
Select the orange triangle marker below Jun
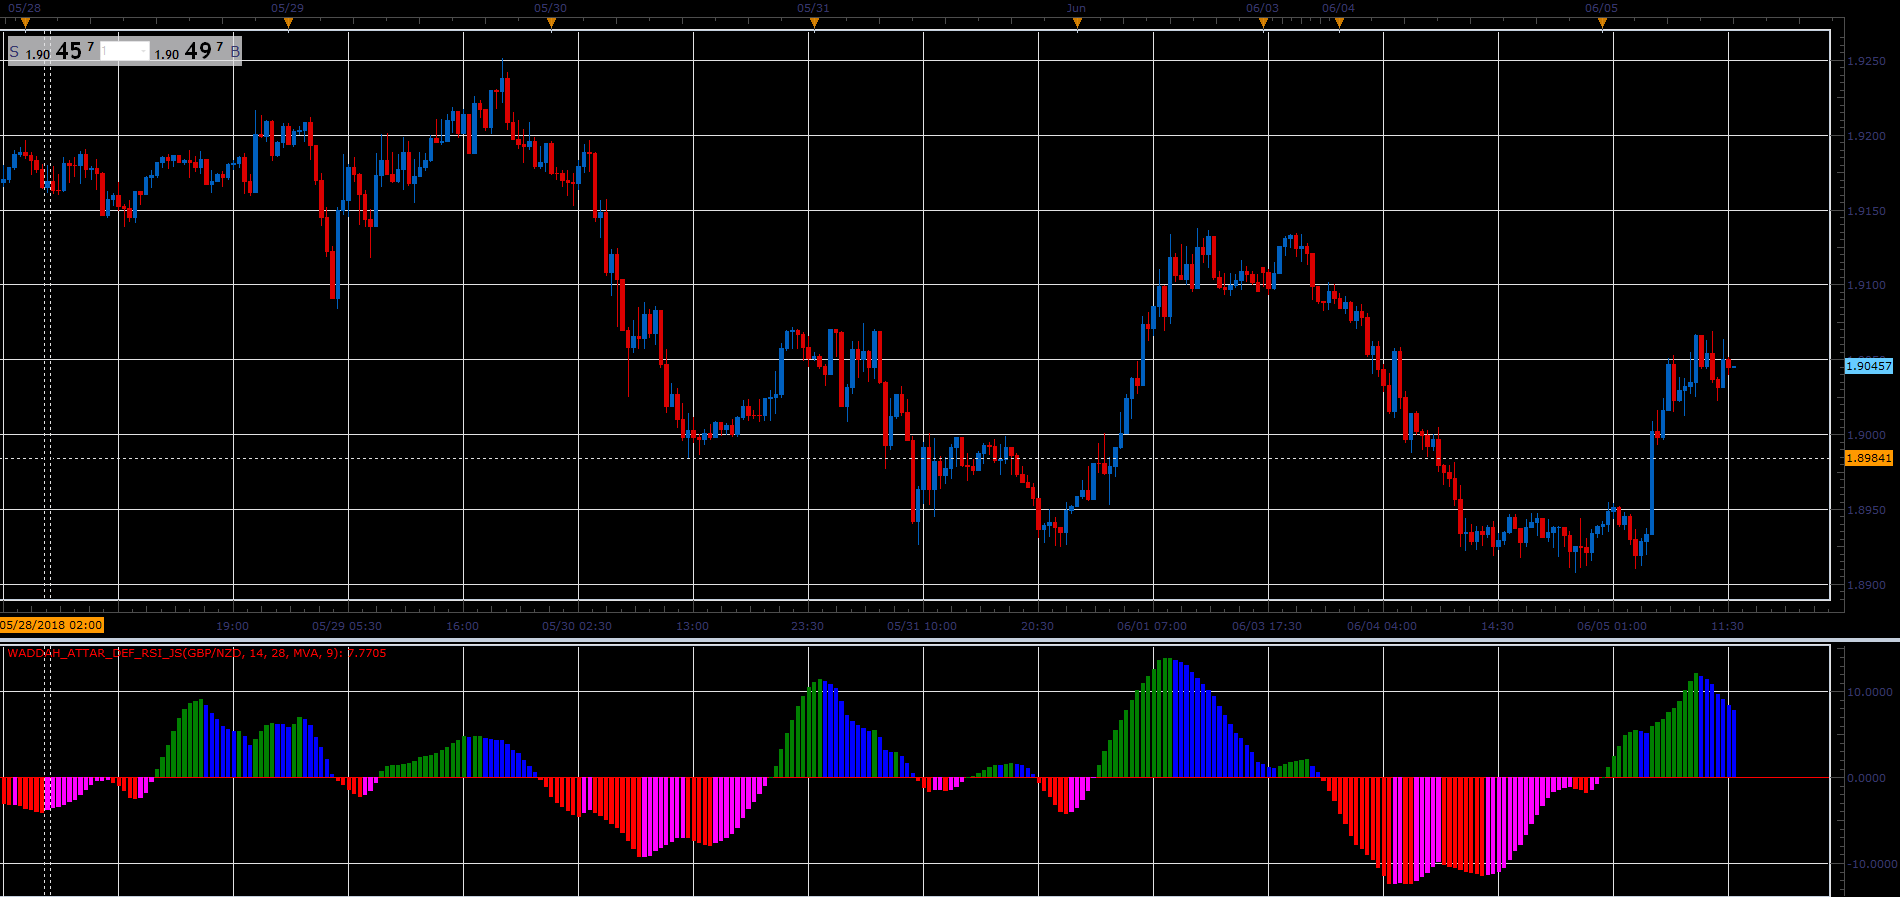point(1077,23)
